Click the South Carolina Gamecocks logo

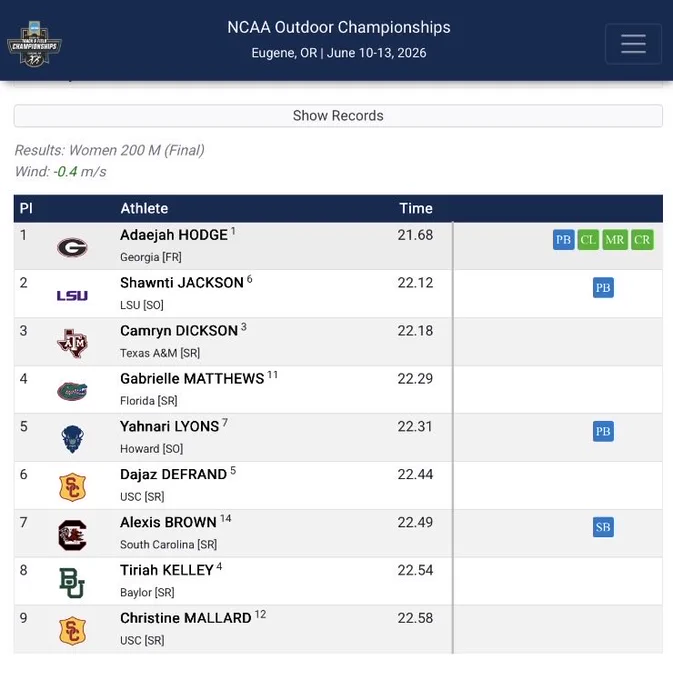coord(72,535)
